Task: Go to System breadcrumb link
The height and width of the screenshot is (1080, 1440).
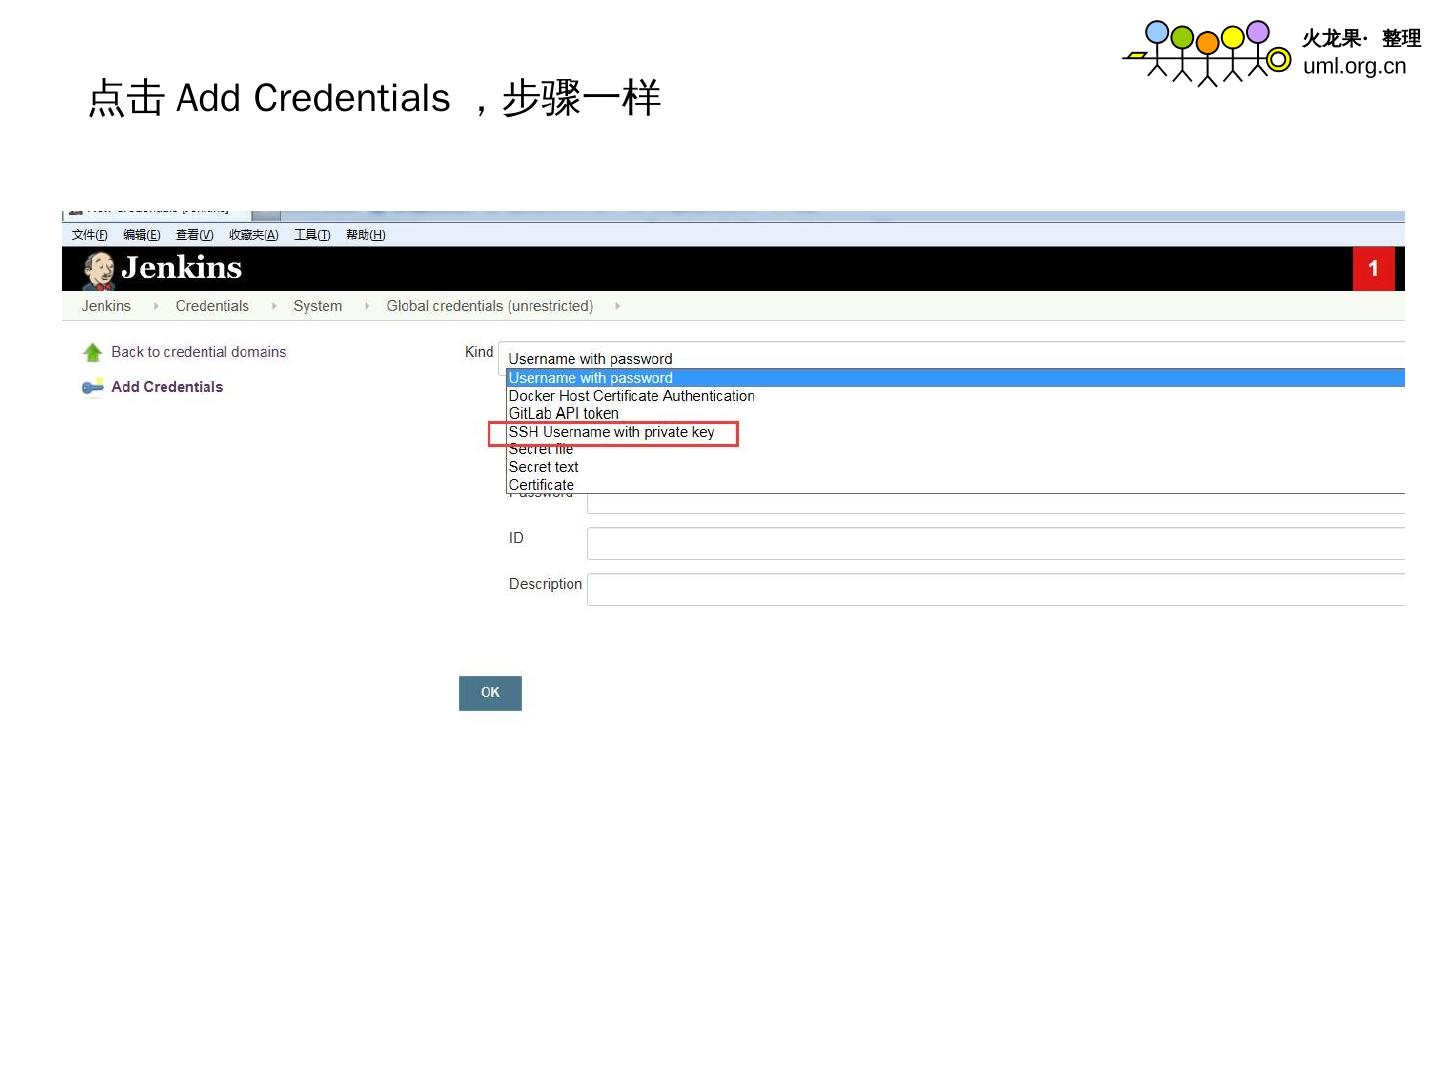Action: point(318,306)
